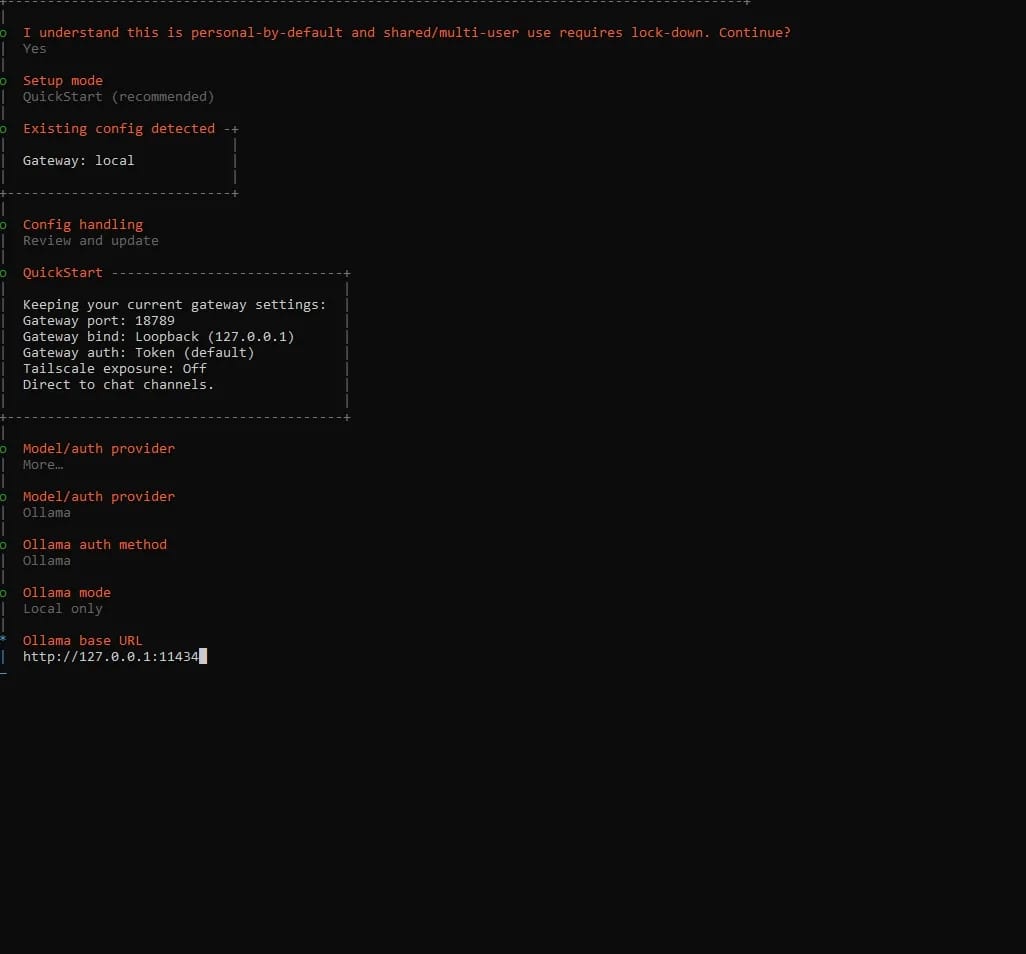1026x954 pixels.
Task: Click the 'Ollama auth method' heading
Action: pyautogui.click(x=95, y=544)
